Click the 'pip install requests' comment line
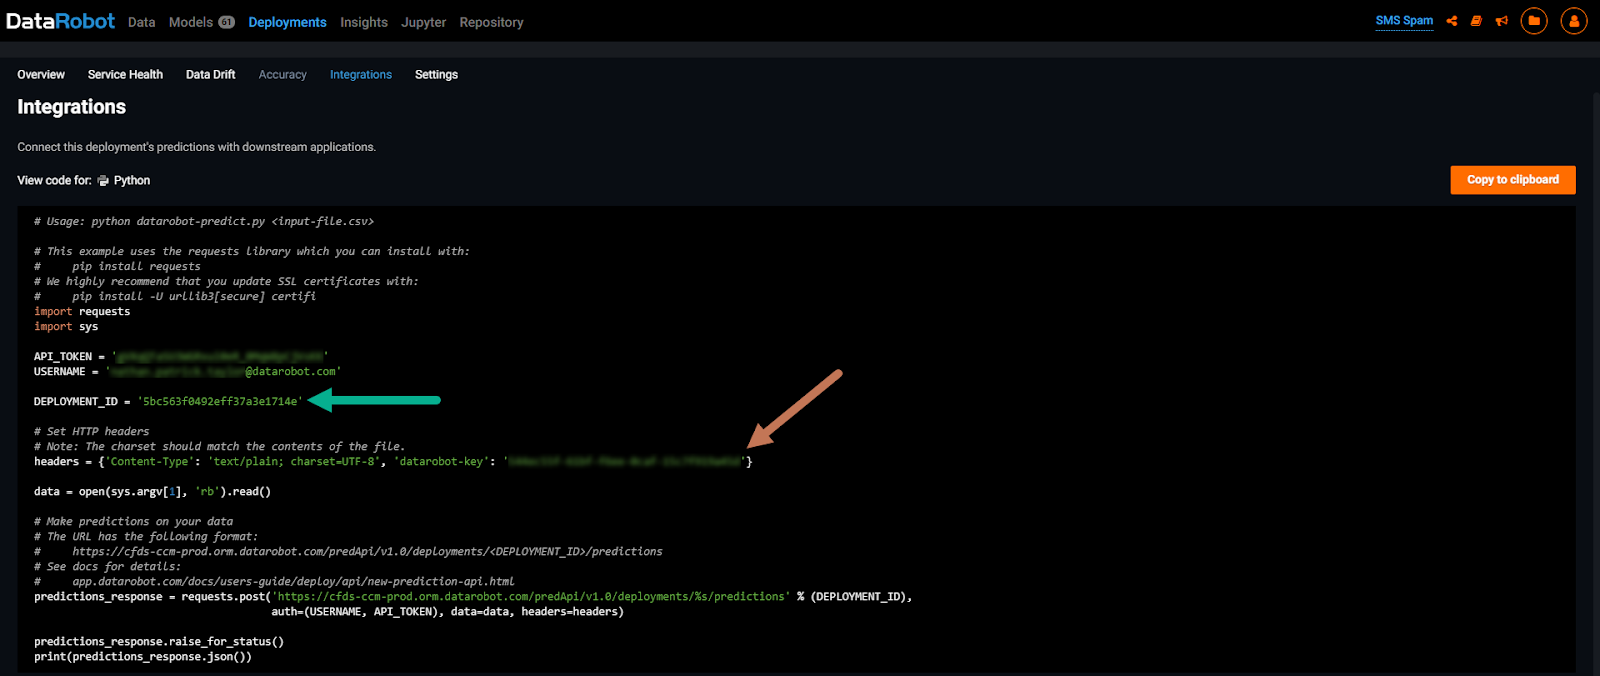This screenshot has width=1600, height=676. coord(136,267)
